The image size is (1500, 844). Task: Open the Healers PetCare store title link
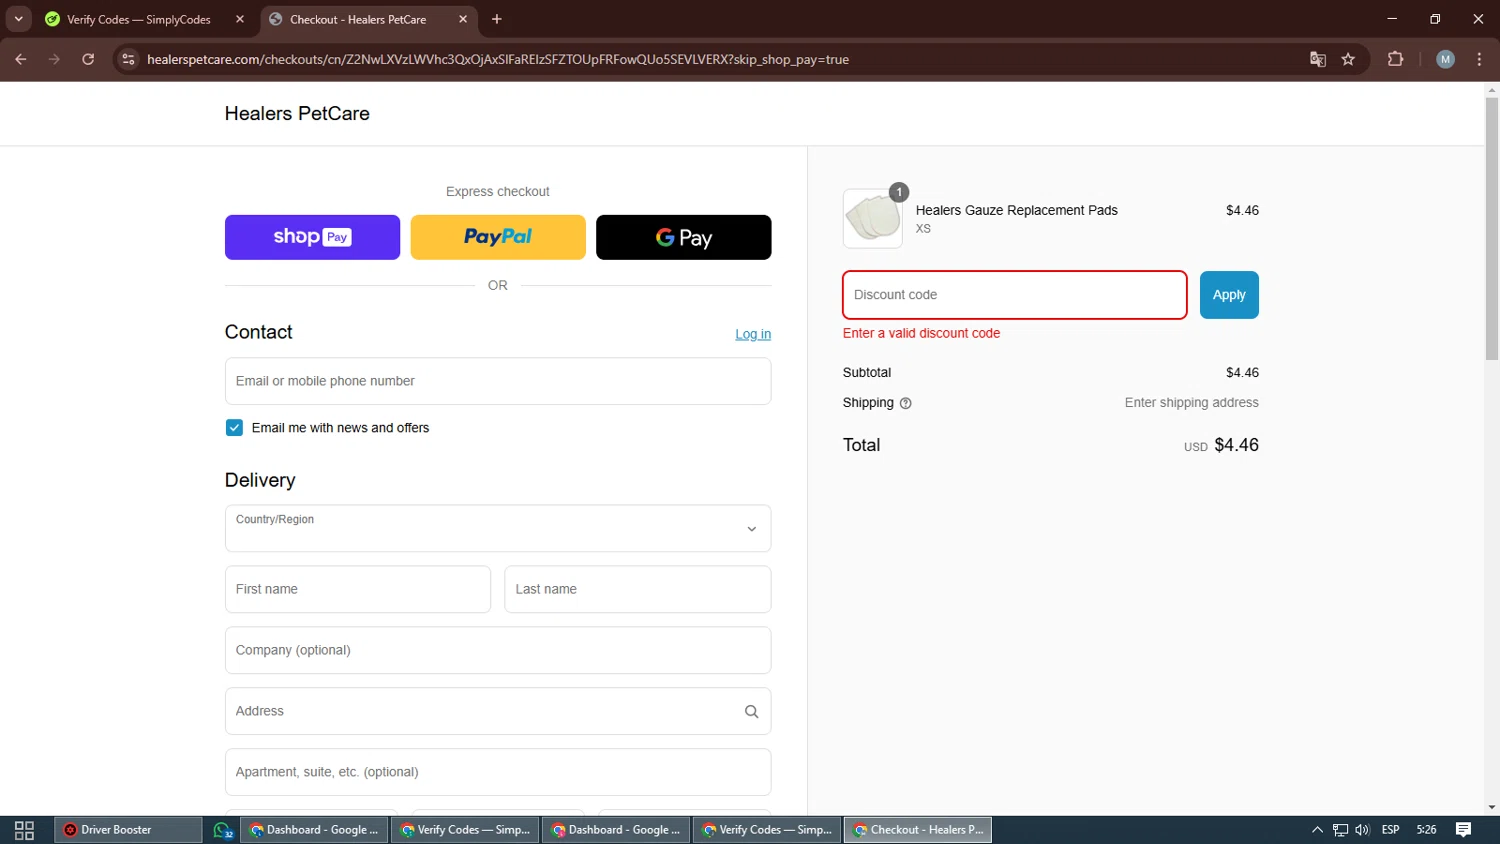click(297, 114)
